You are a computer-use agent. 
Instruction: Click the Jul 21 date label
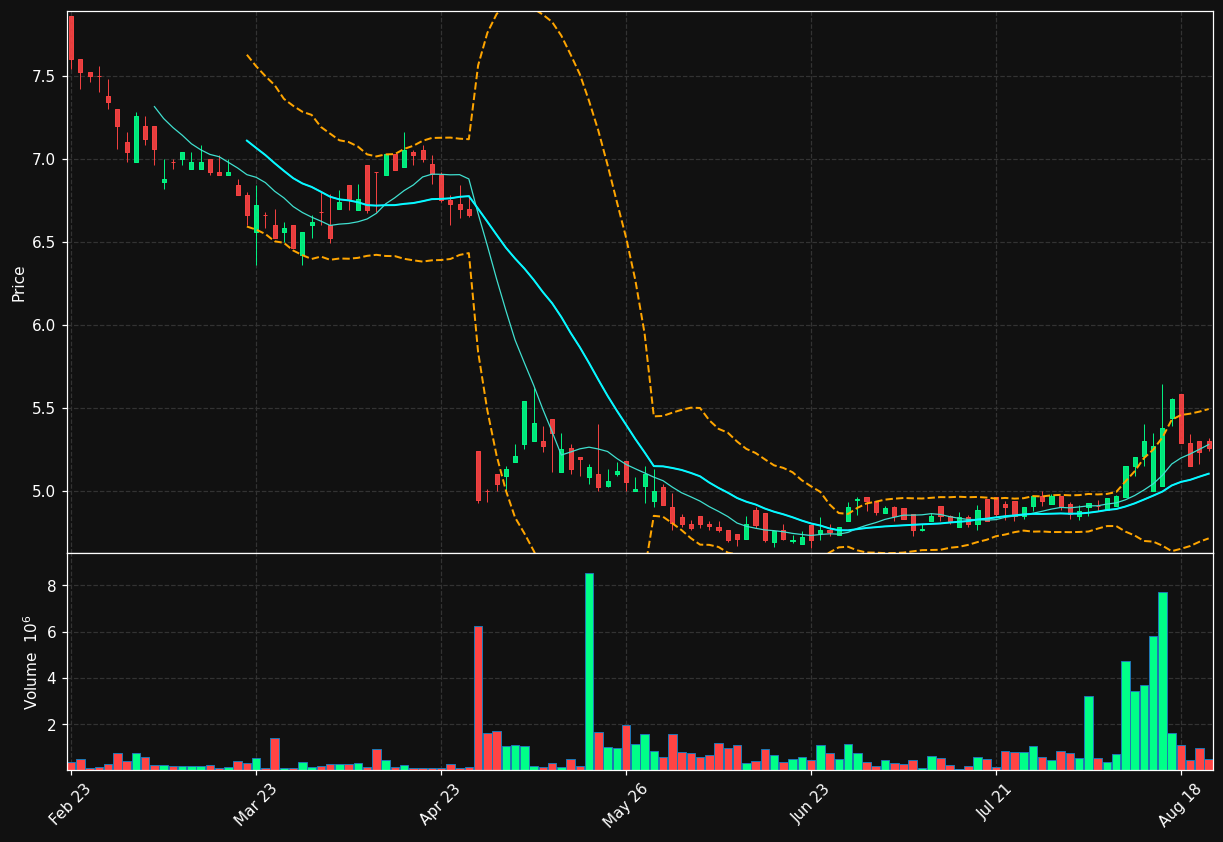point(995,802)
